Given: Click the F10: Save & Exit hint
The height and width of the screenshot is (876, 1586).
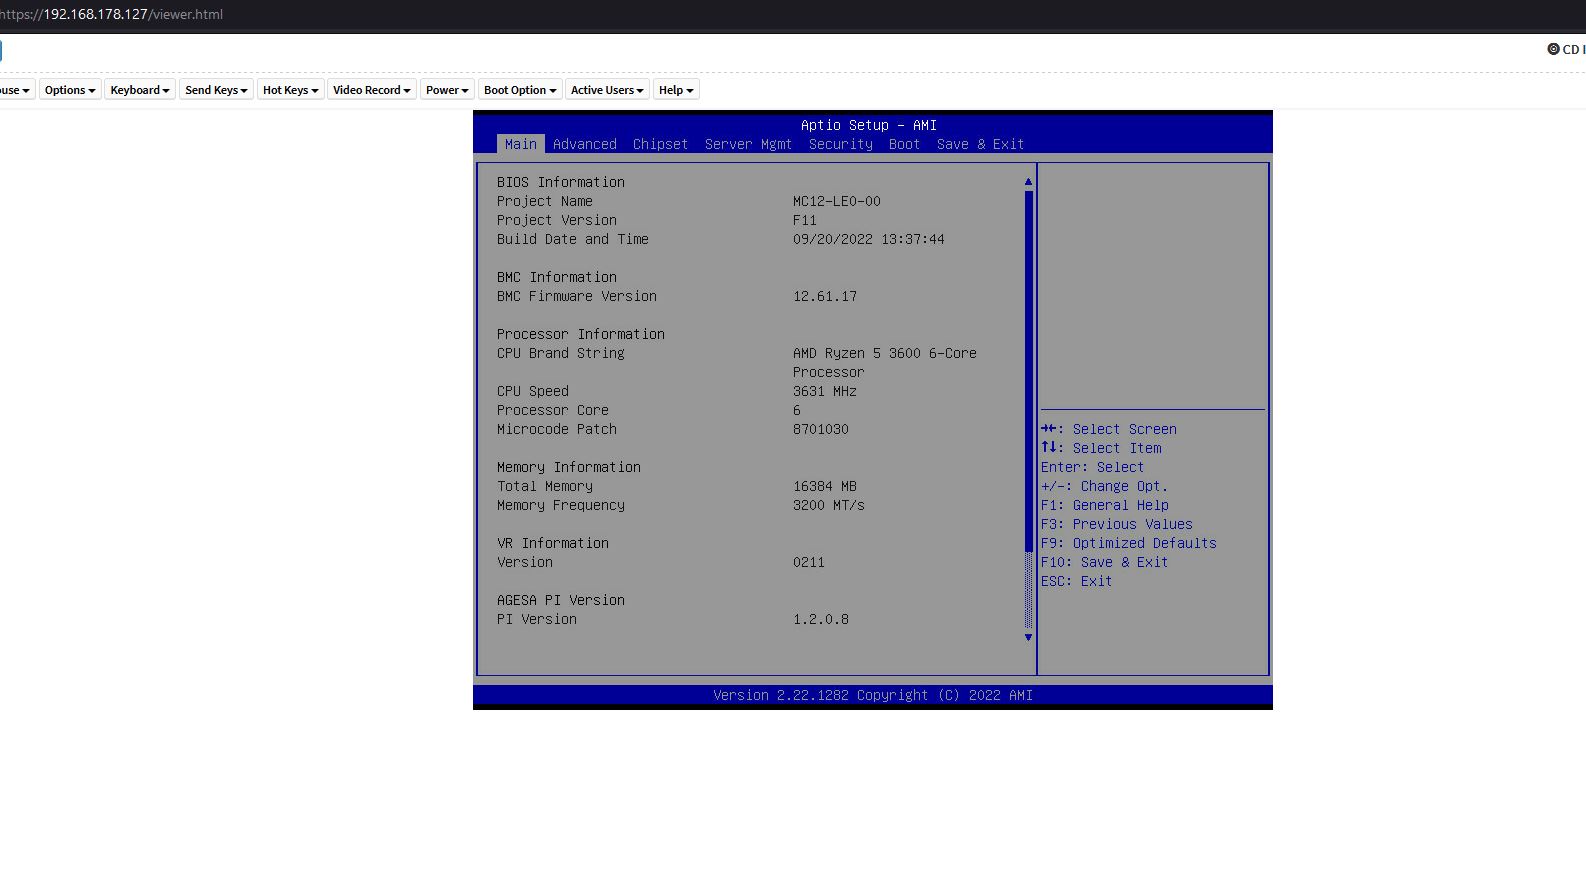Looking at the screenshot, I should [1105, 562].
